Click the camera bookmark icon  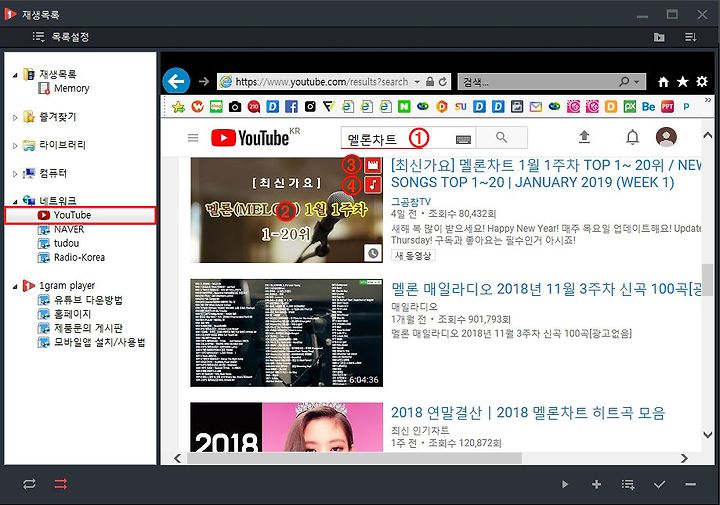[235, 107]
